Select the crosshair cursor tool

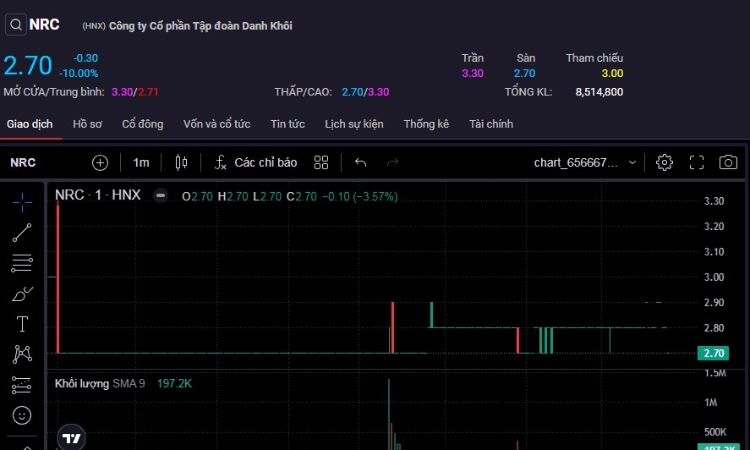22,202
